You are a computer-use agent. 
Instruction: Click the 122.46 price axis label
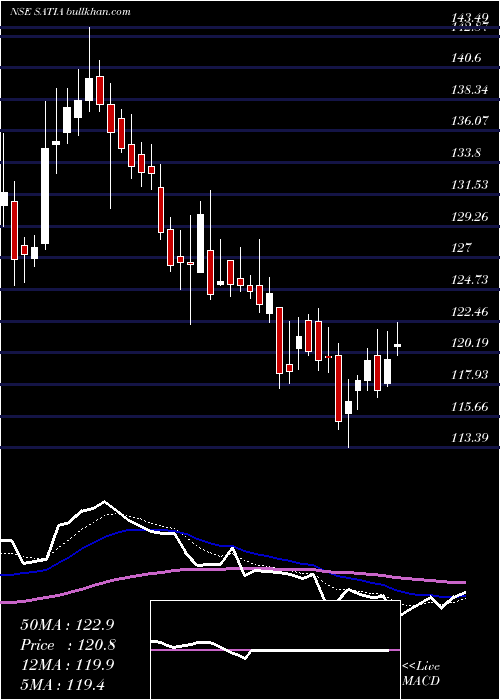coord(472,311)
